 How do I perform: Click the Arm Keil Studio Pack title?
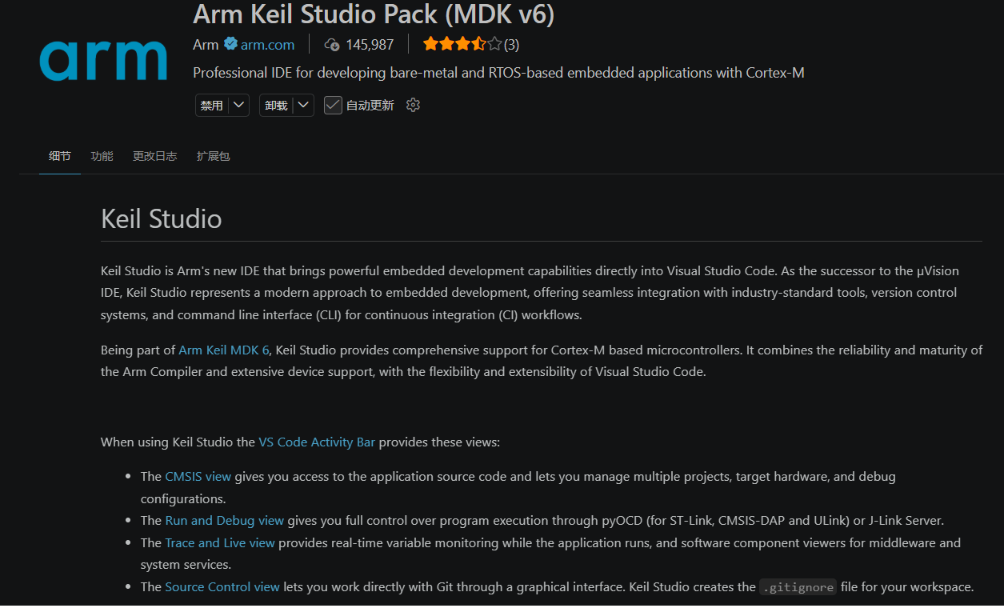373,14
